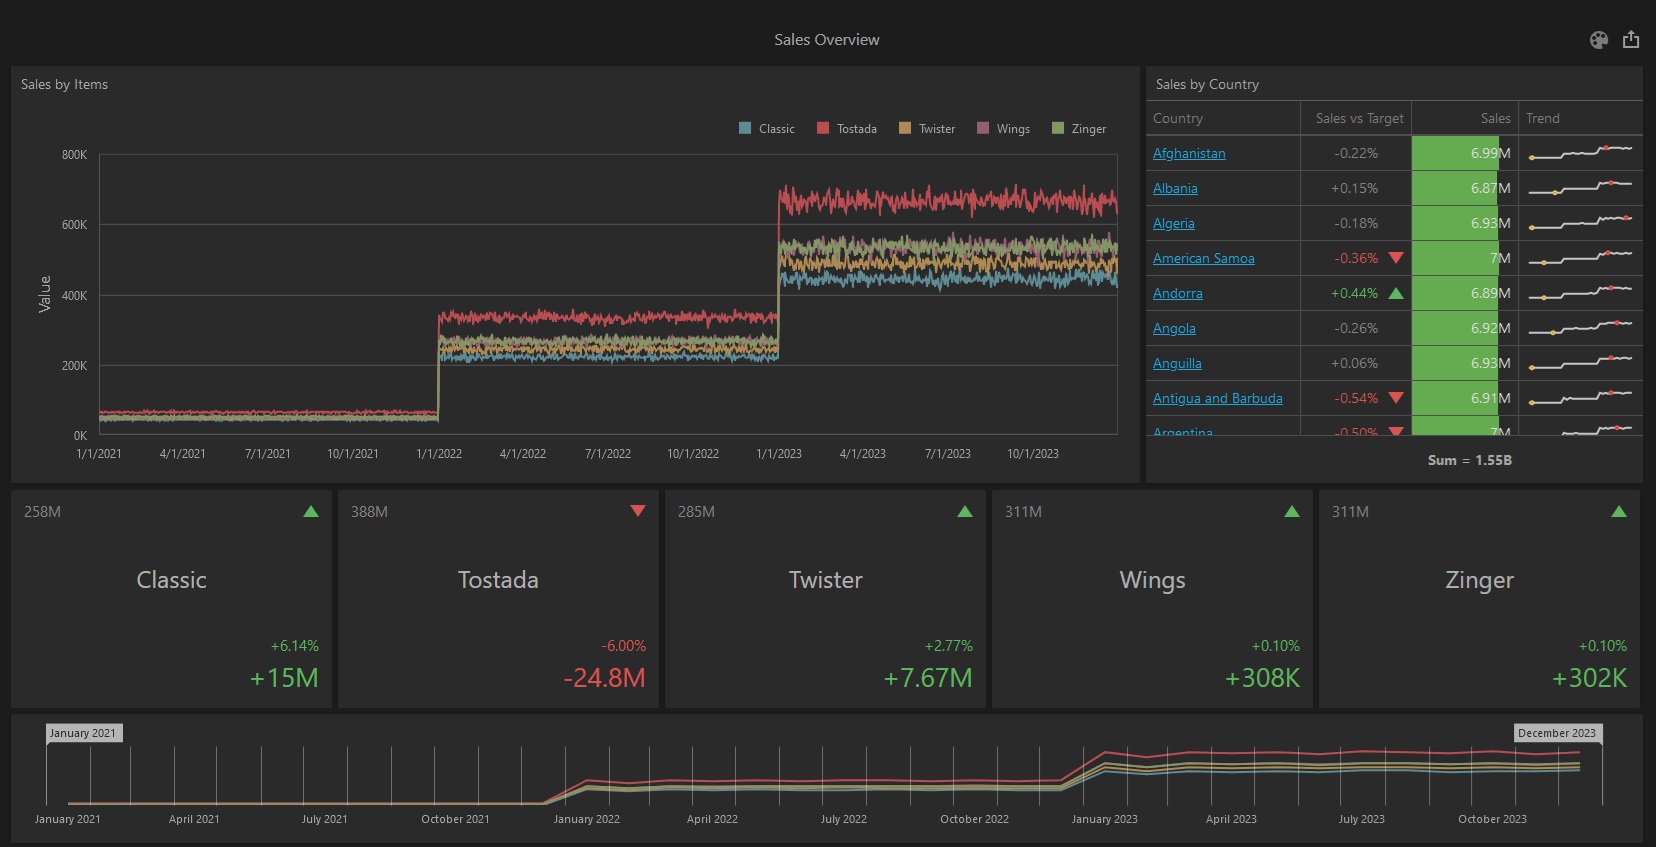The width and height of the screenshot is (1656, 847).
Task: Click the red down indicator on Tostada card
Action: pyautogui.click(x=638, y=511)
